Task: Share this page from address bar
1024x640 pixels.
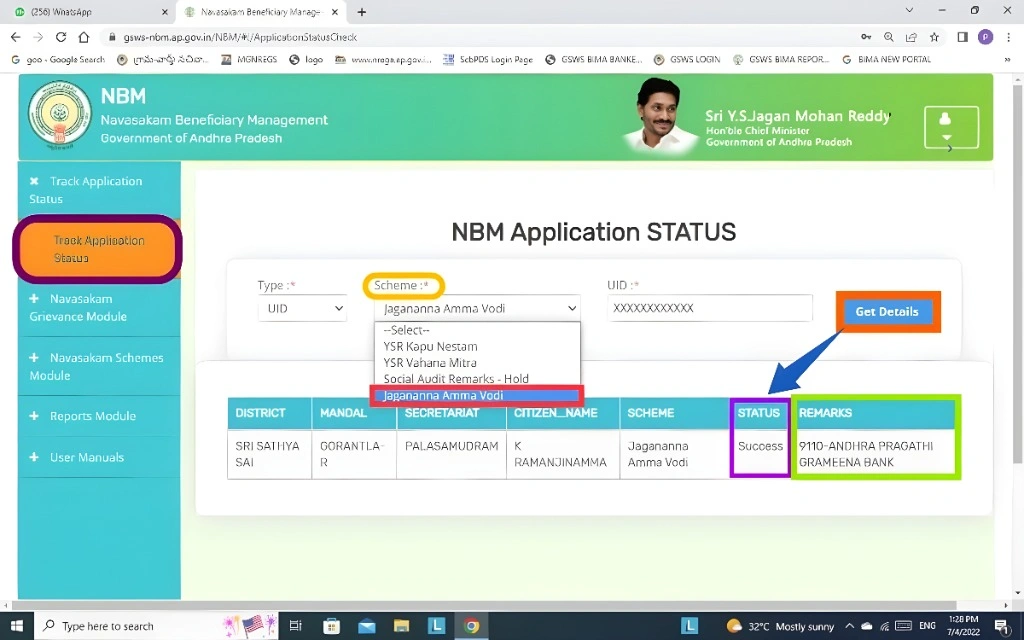Action: click(x=912, y=37)
